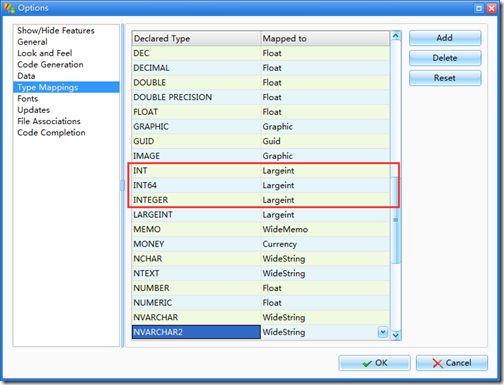Select the NVARCHAR2 declared type cell

coord(196,332)
